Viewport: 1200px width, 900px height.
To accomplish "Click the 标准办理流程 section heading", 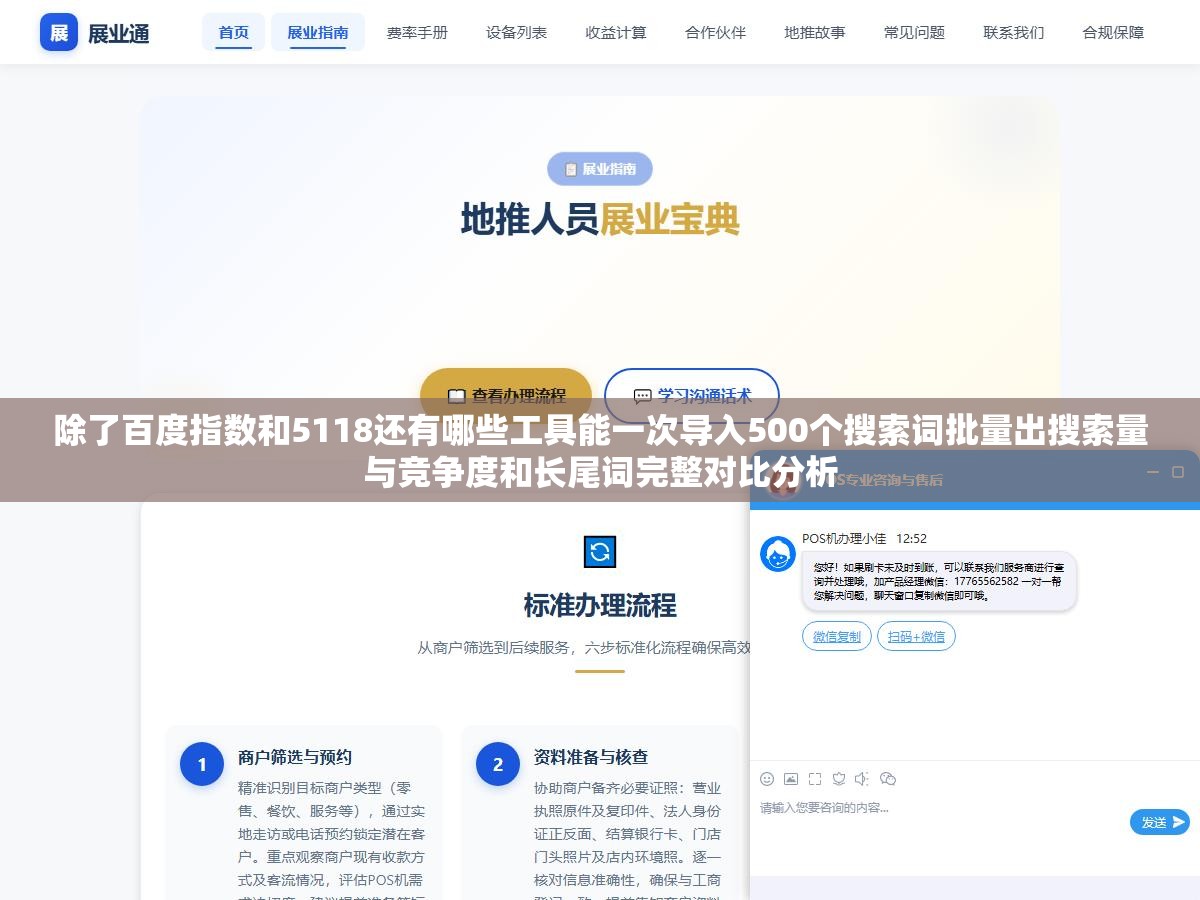I will click(600, 605).
